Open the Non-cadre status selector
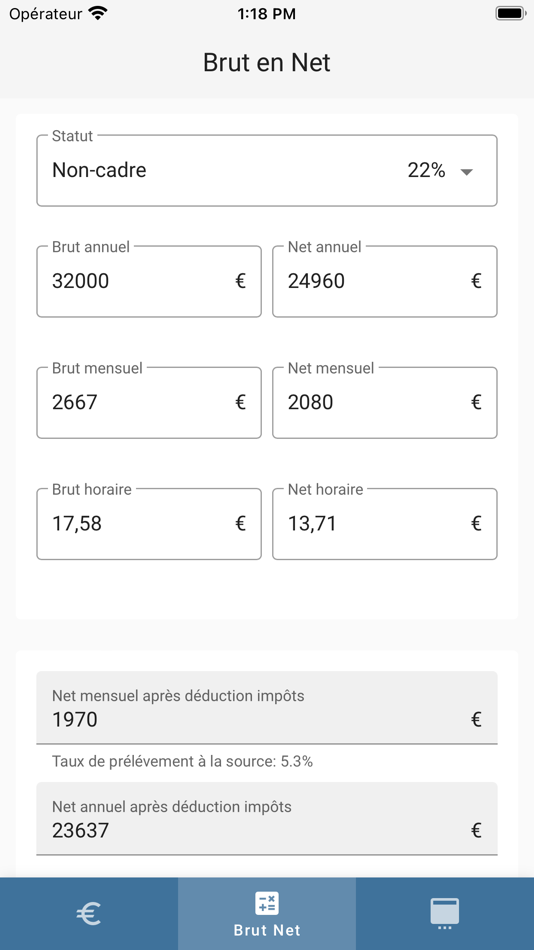Image resolution: width=534 pixels, height=950 pixels. coord(267,170)
